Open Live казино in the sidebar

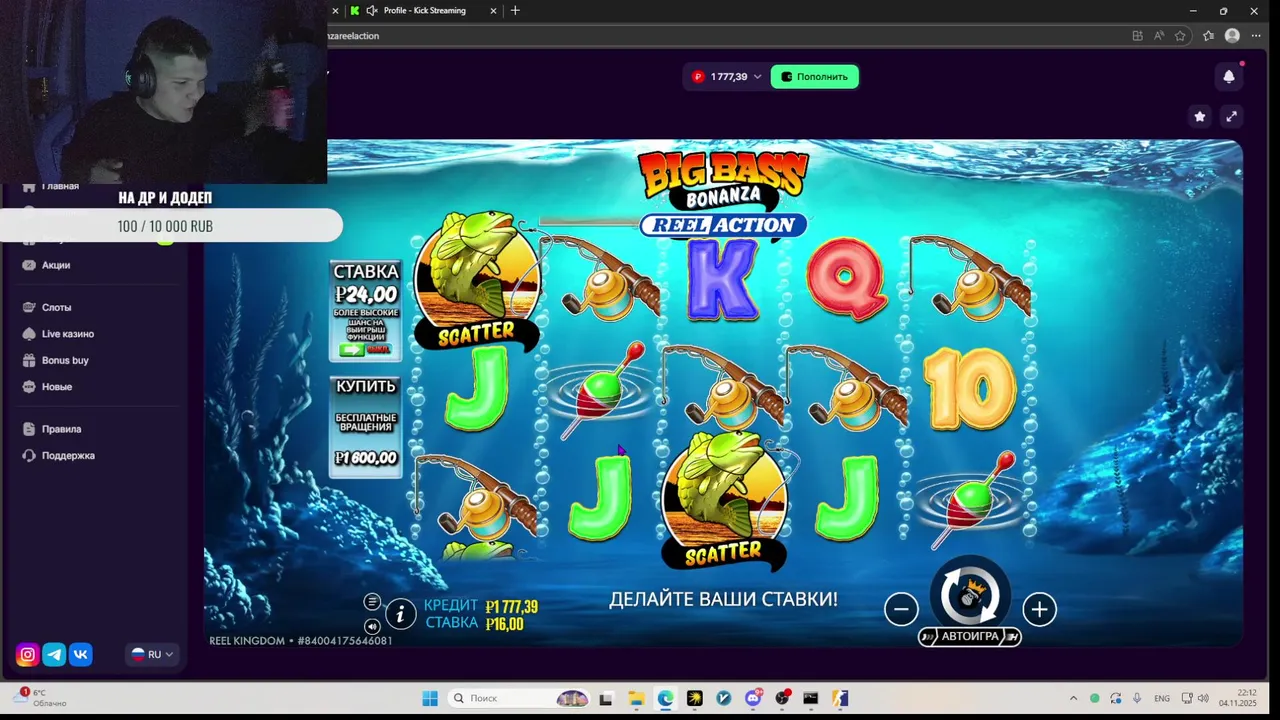pyautogui.click(x=67, y=334)
